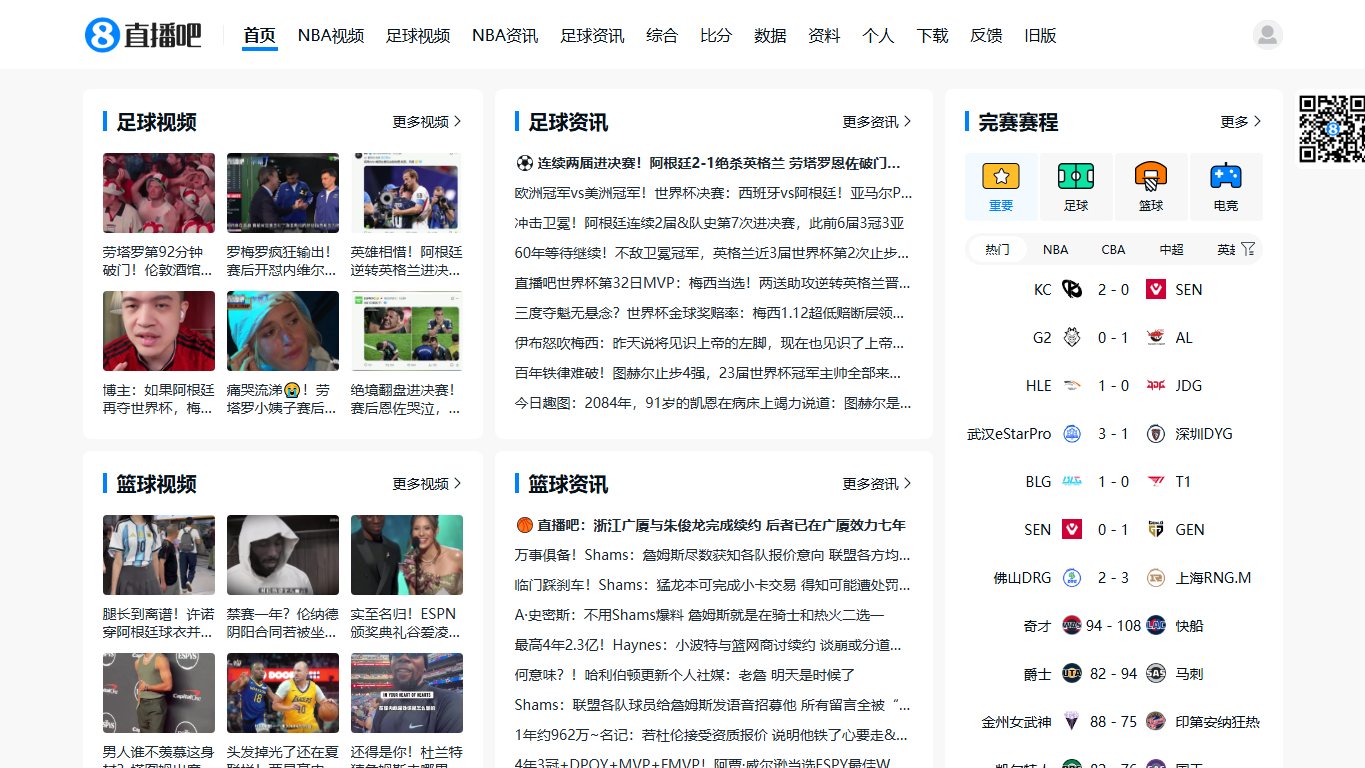Open 旧版 nav item
Screen dimensions: 1365x768
1040,36
